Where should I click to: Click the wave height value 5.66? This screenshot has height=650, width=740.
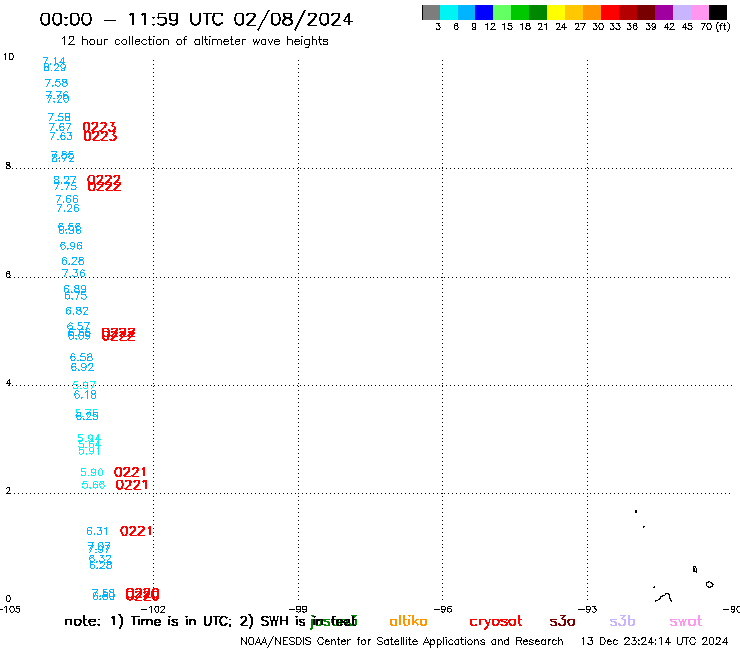click(x=93, y=485)
